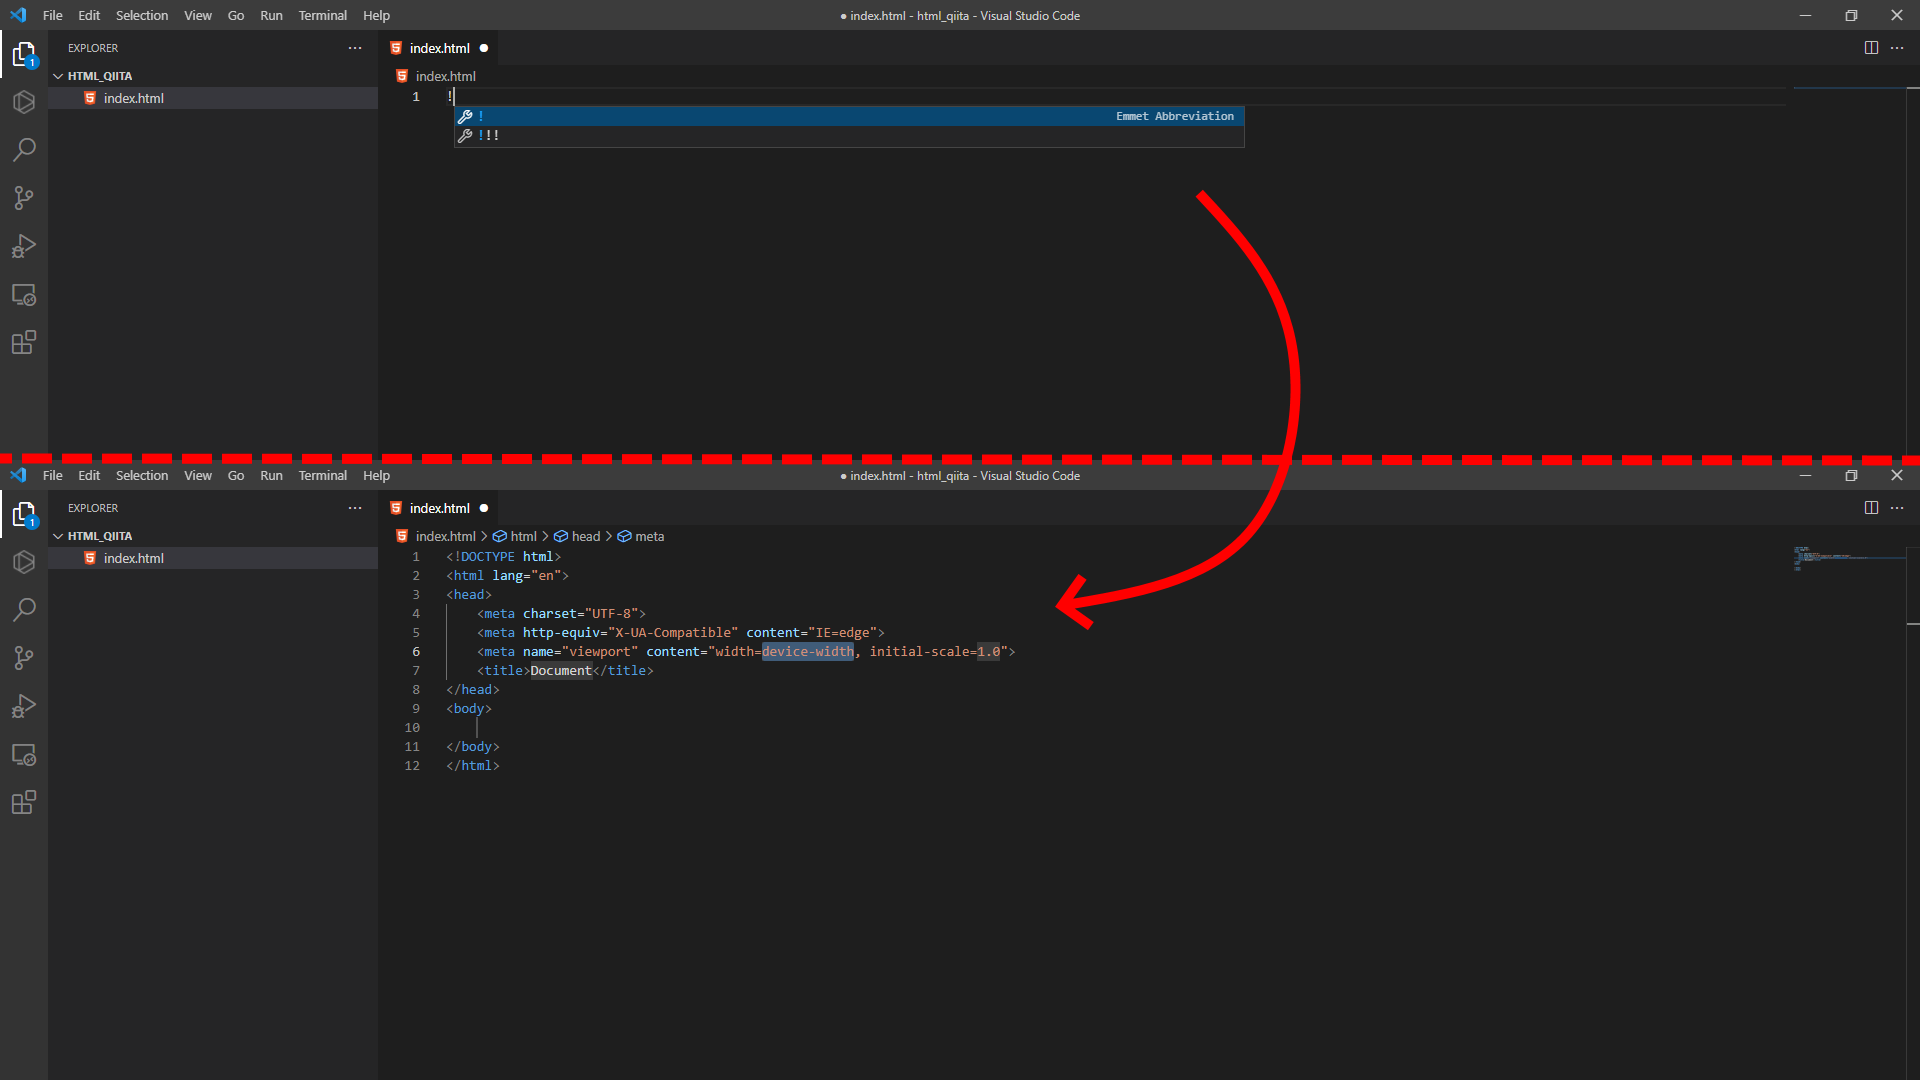Screen dimensions: 1920x1080
Task: Click the unsaved dot on lower index.html tab
Action: [x=484, y=508]
